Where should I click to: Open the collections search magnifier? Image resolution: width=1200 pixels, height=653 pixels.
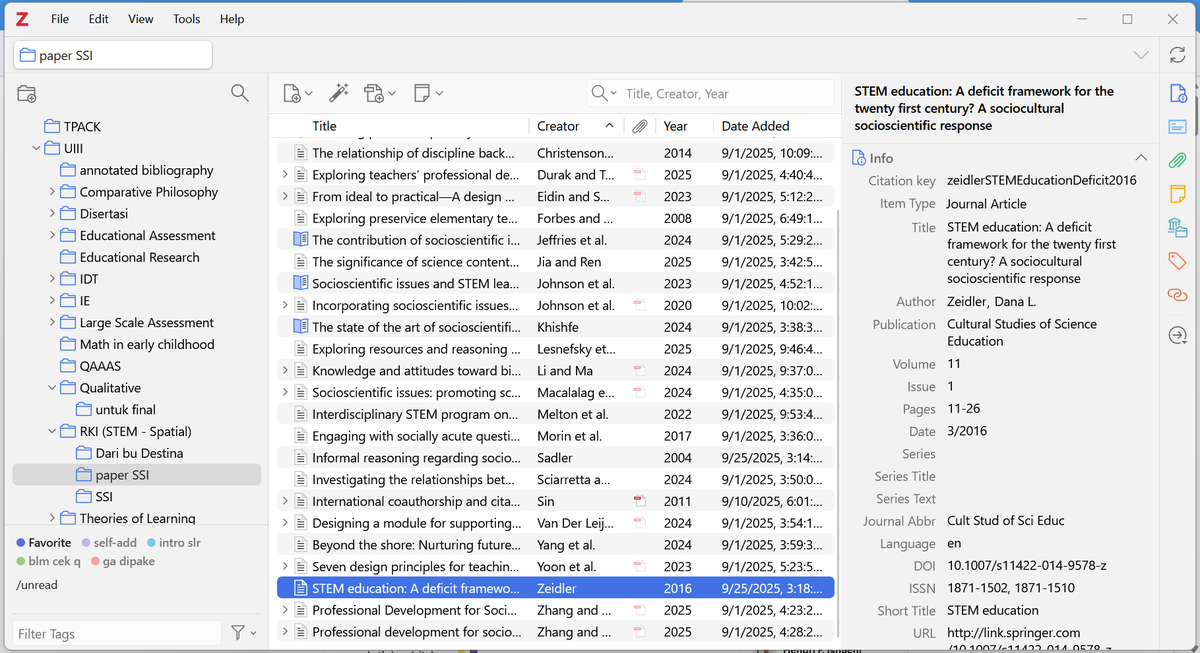coord(240,93)
